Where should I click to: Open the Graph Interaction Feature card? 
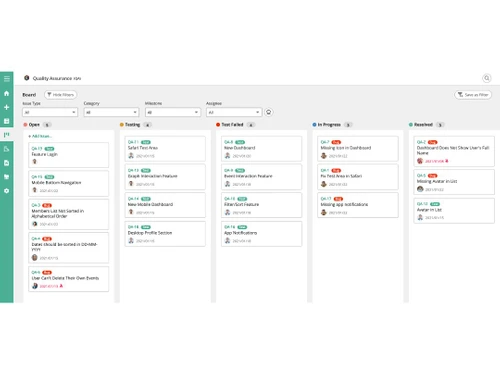point(165,177)
